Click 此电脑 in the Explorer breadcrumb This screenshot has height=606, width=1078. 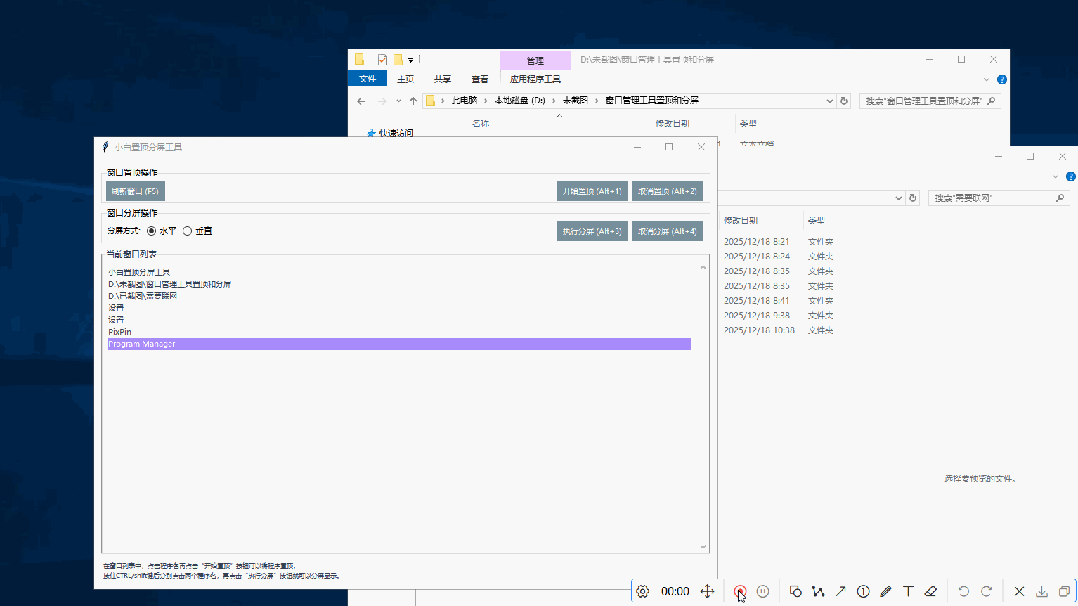pos(464,100)
